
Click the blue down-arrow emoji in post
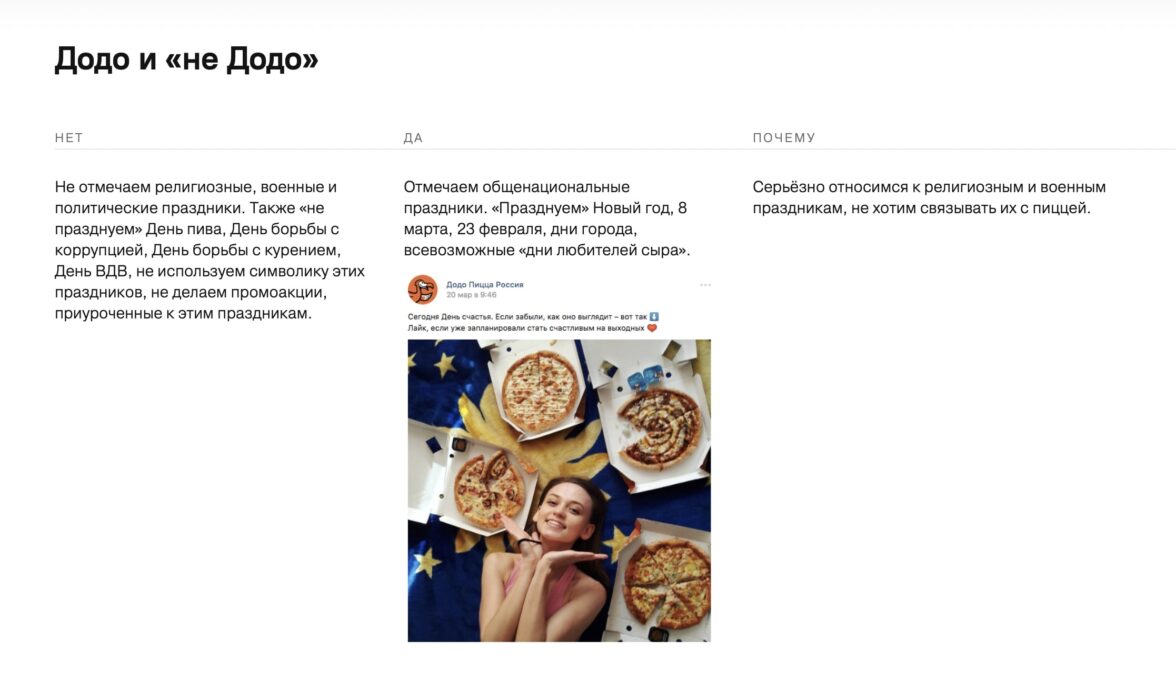(x=654, y=316)
